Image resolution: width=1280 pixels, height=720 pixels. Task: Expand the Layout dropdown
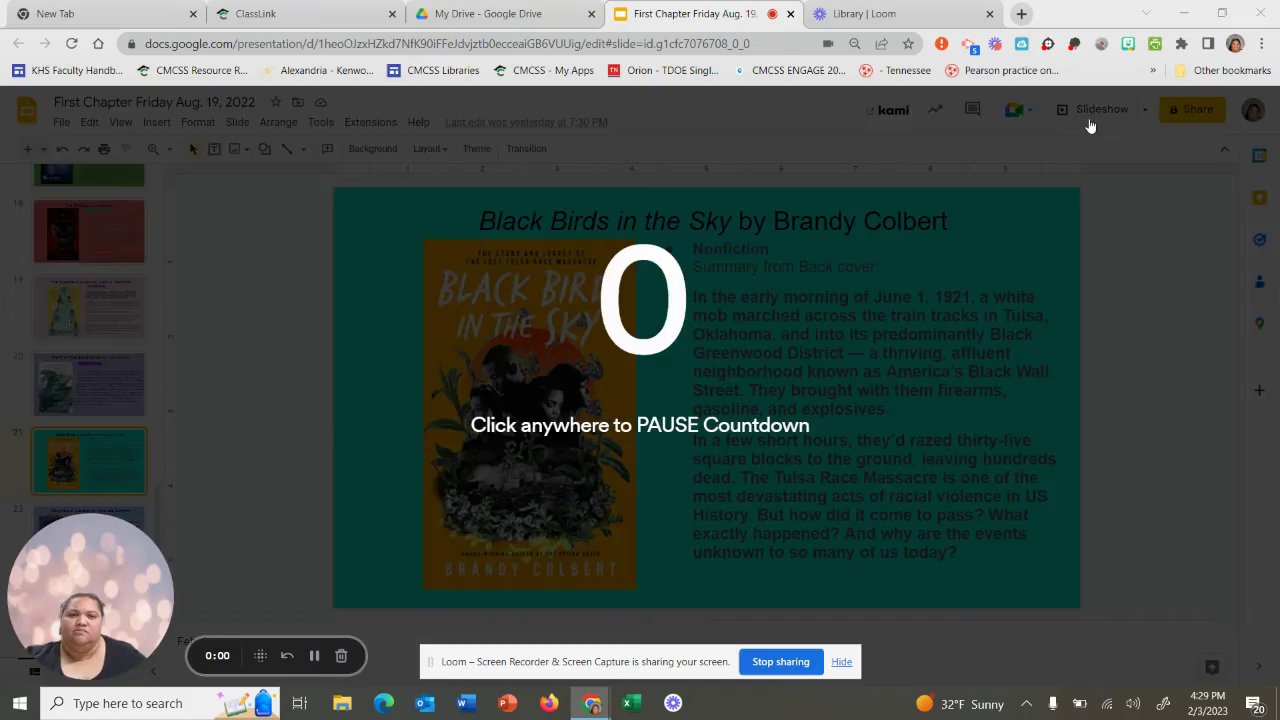tap(430, 149)
